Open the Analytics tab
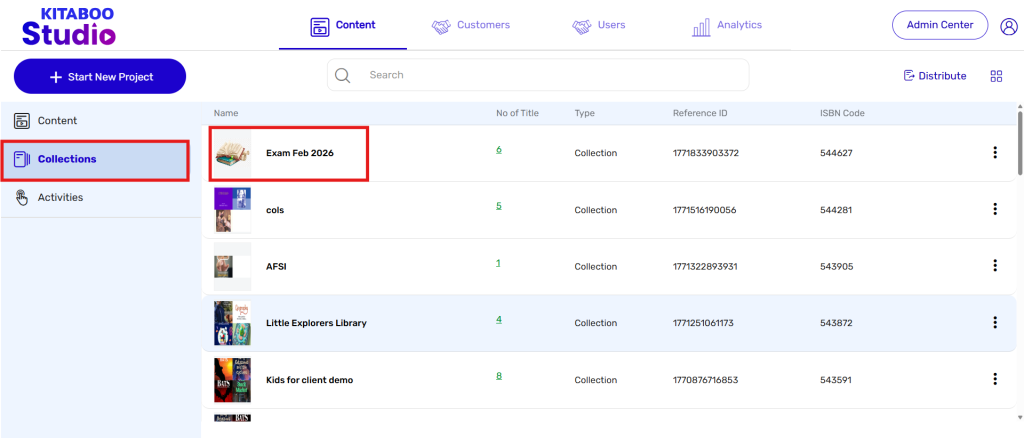 tap(727, 25)
